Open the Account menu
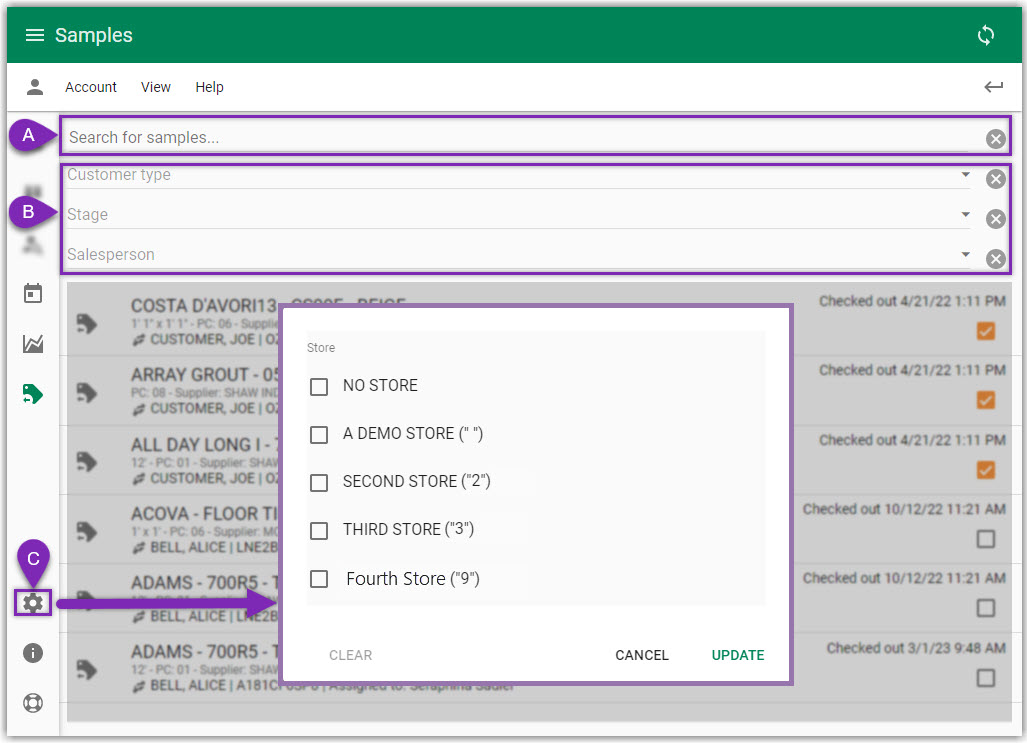1027x743 pixels. point(91,87)
